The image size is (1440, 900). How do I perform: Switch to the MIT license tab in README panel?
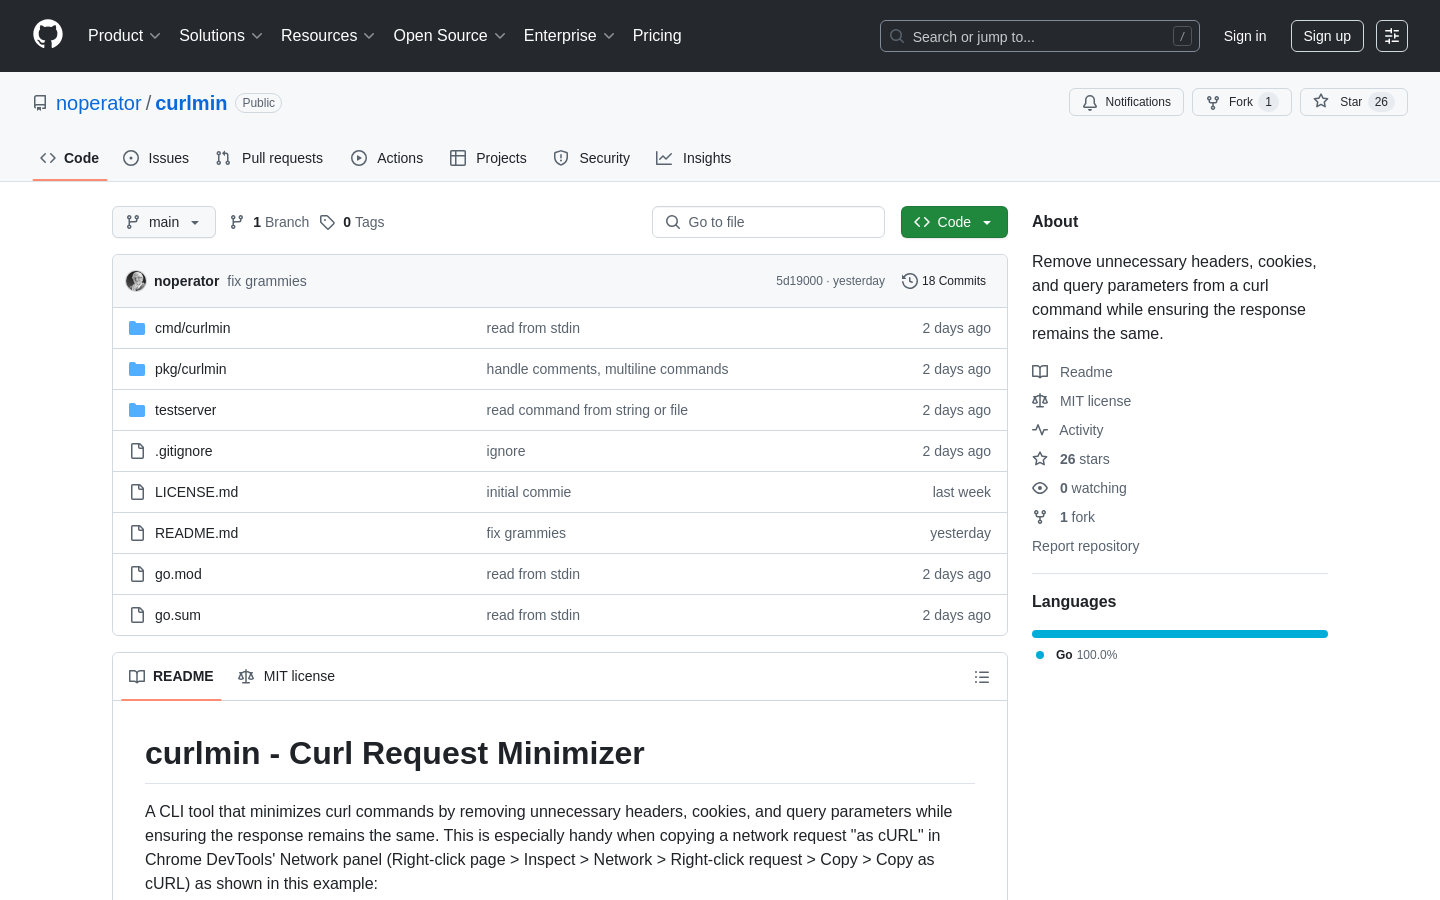click(x=287, y=677)
